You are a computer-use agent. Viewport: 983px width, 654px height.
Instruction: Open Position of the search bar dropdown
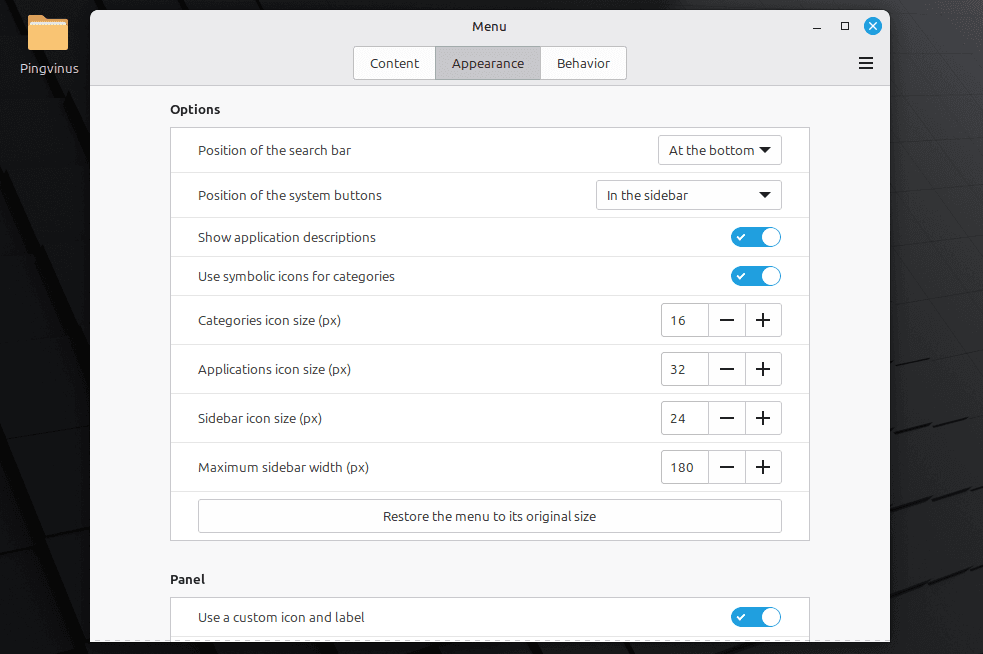pyautogui.click(x=719, y=150)
